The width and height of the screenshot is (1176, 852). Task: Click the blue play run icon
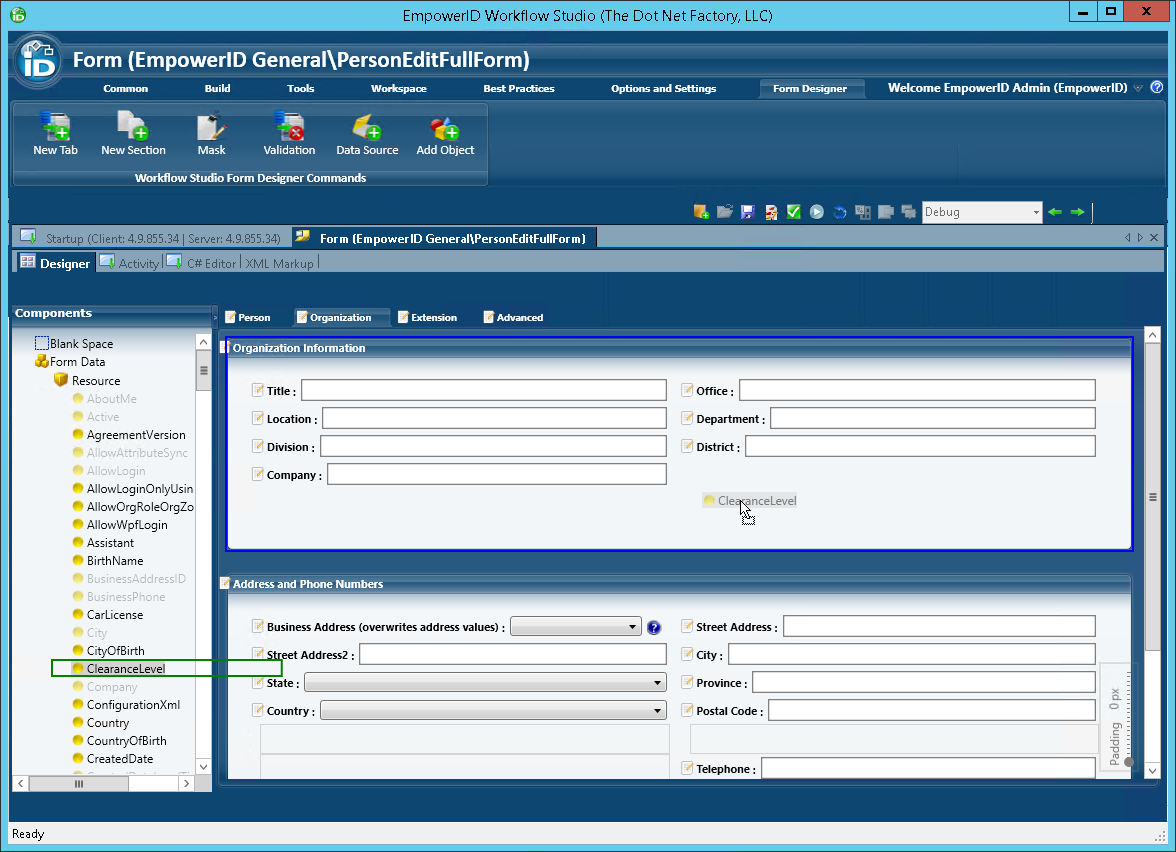pos(817,212)
